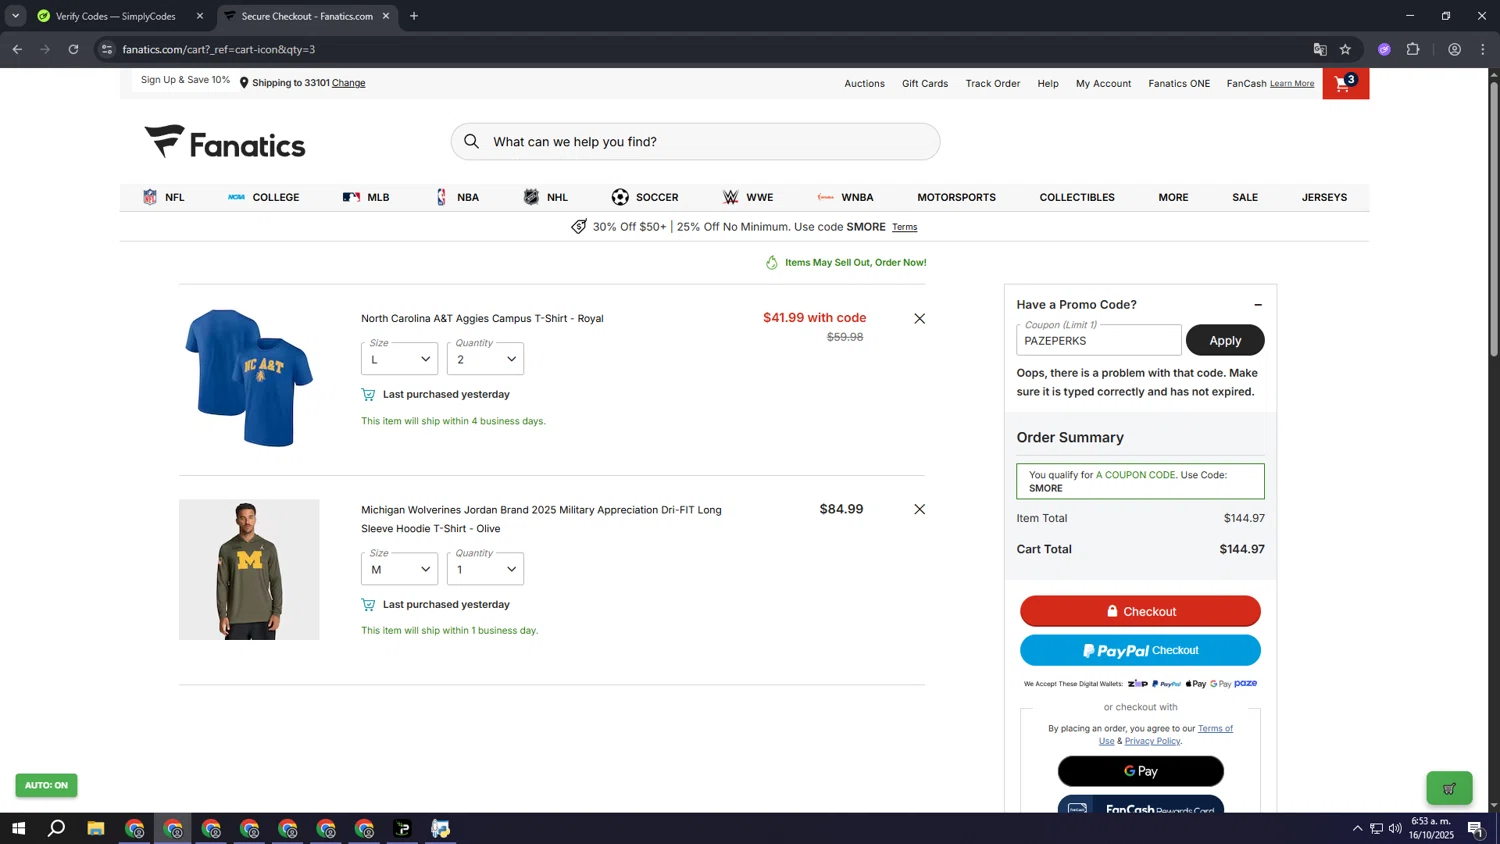Open Quantity dropdown for the A&T T-Shirt
1500x844 pixels.
click(x=485, y=359)
